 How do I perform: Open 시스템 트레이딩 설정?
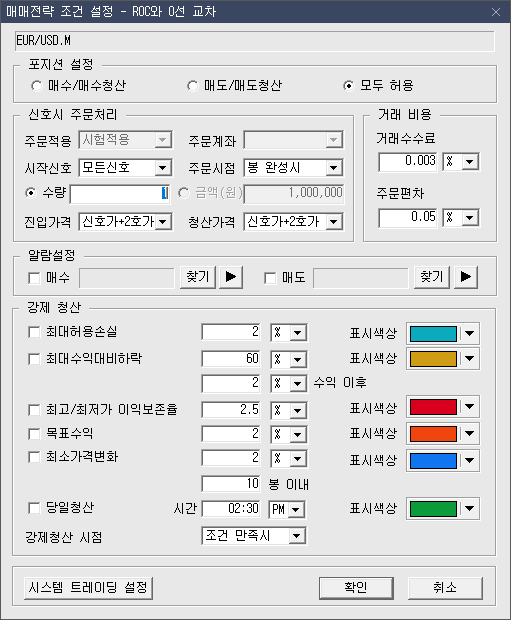(88, 588)
